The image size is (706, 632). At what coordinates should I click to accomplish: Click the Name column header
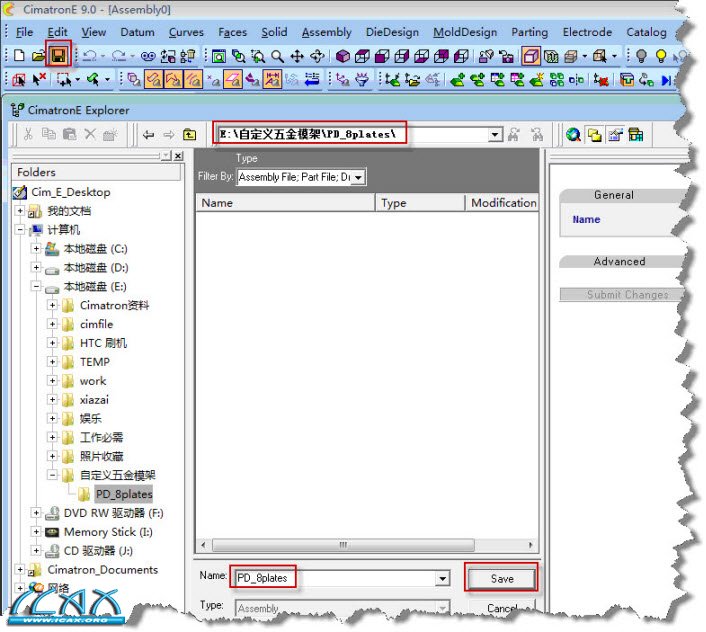tap(285, 203)
